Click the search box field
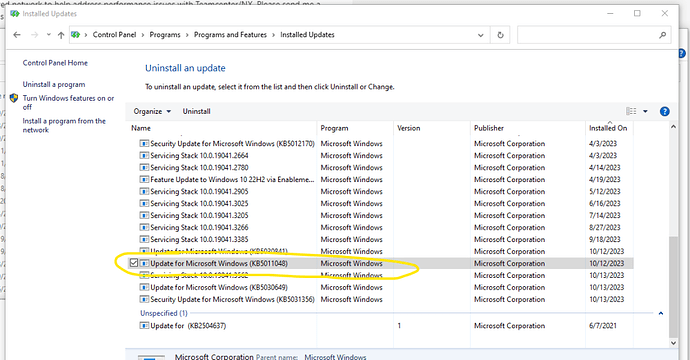Screen dimensions: 690x360 pos(594,35)
